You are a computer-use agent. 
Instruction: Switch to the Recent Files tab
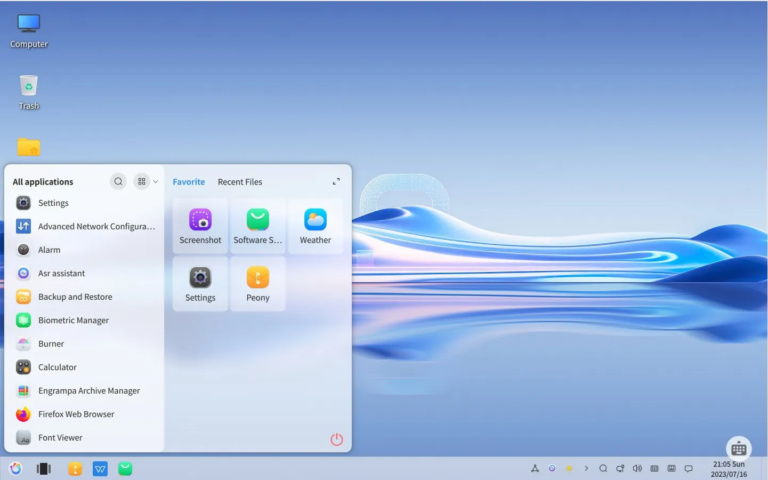click(240, 182)
